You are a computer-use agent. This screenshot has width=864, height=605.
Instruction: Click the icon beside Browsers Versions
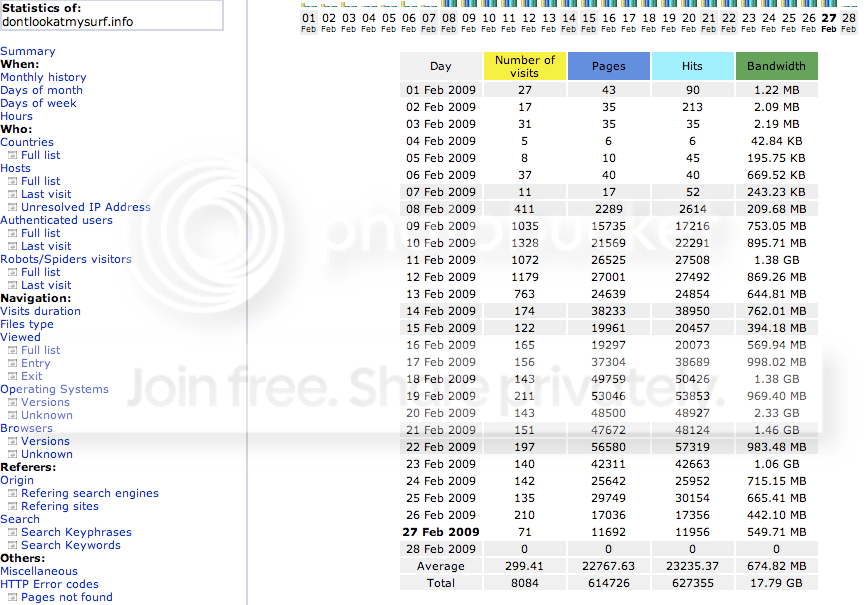pos(13,441)
